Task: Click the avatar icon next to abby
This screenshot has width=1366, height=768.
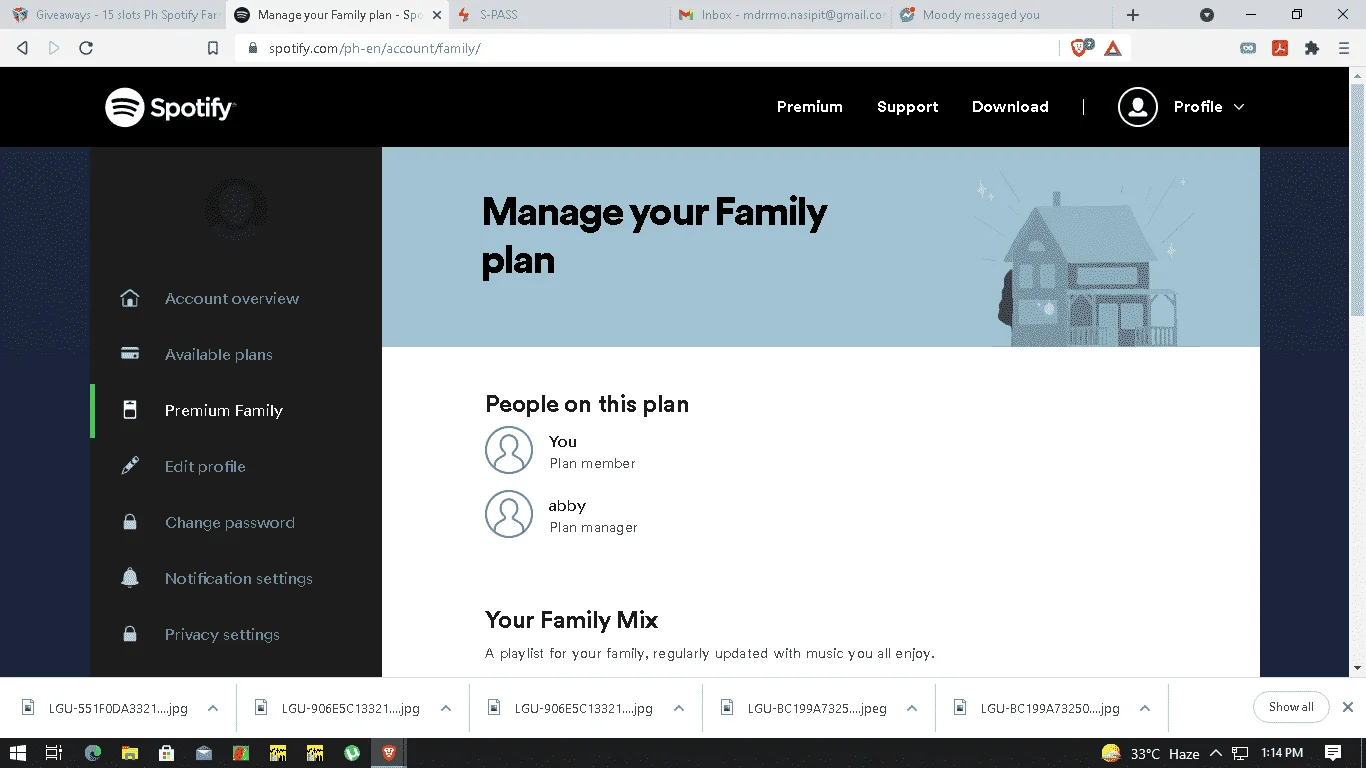Action: tap(509, 514)
